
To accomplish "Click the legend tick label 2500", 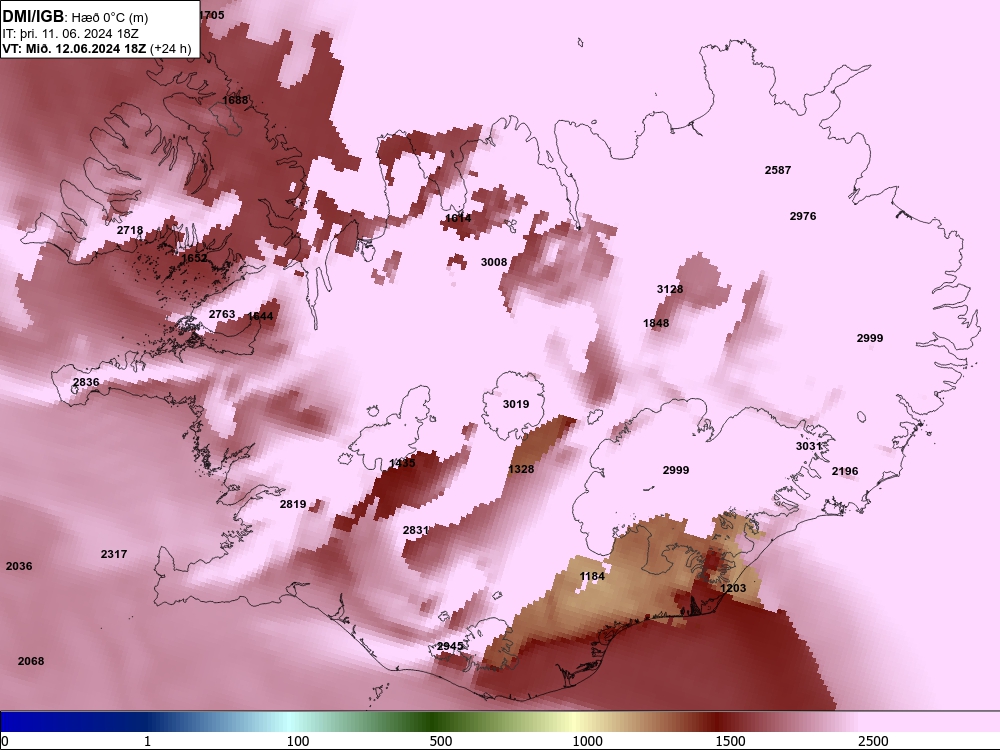I will click(873, 741).
